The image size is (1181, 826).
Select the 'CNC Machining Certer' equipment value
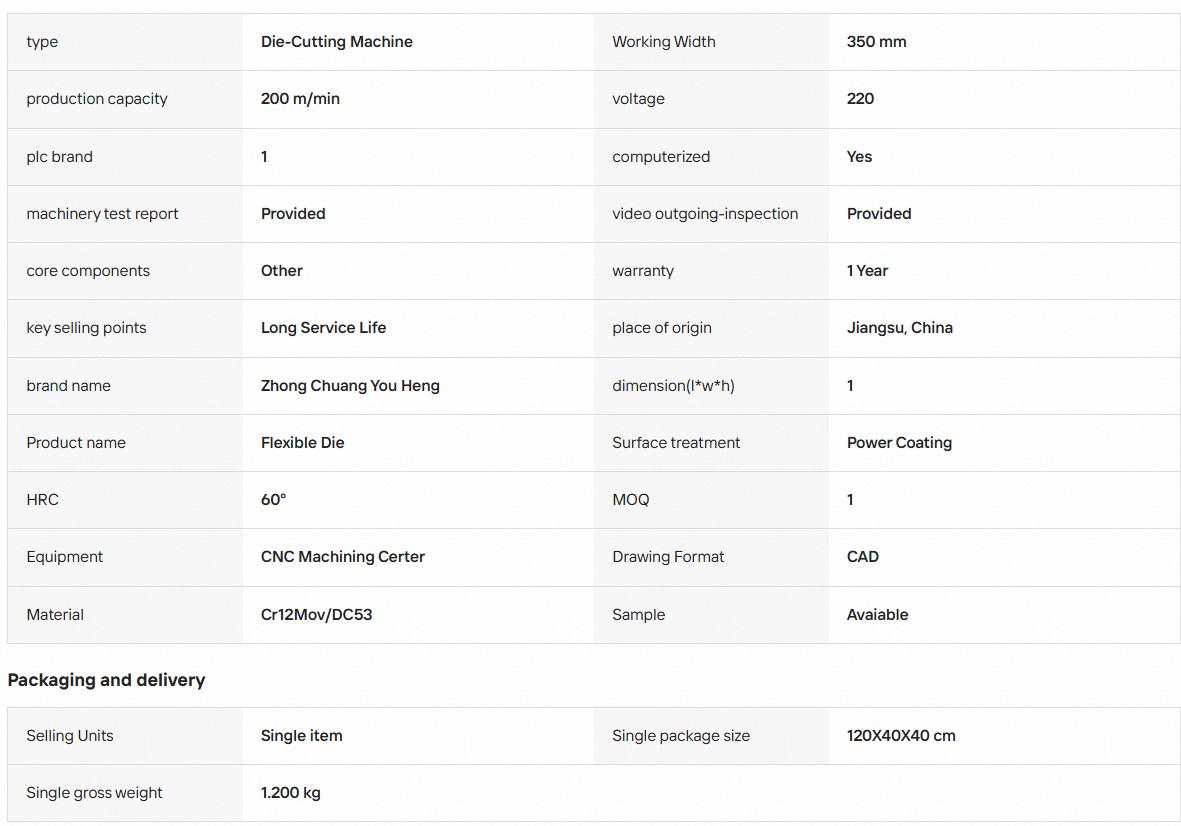coord(343,557)
